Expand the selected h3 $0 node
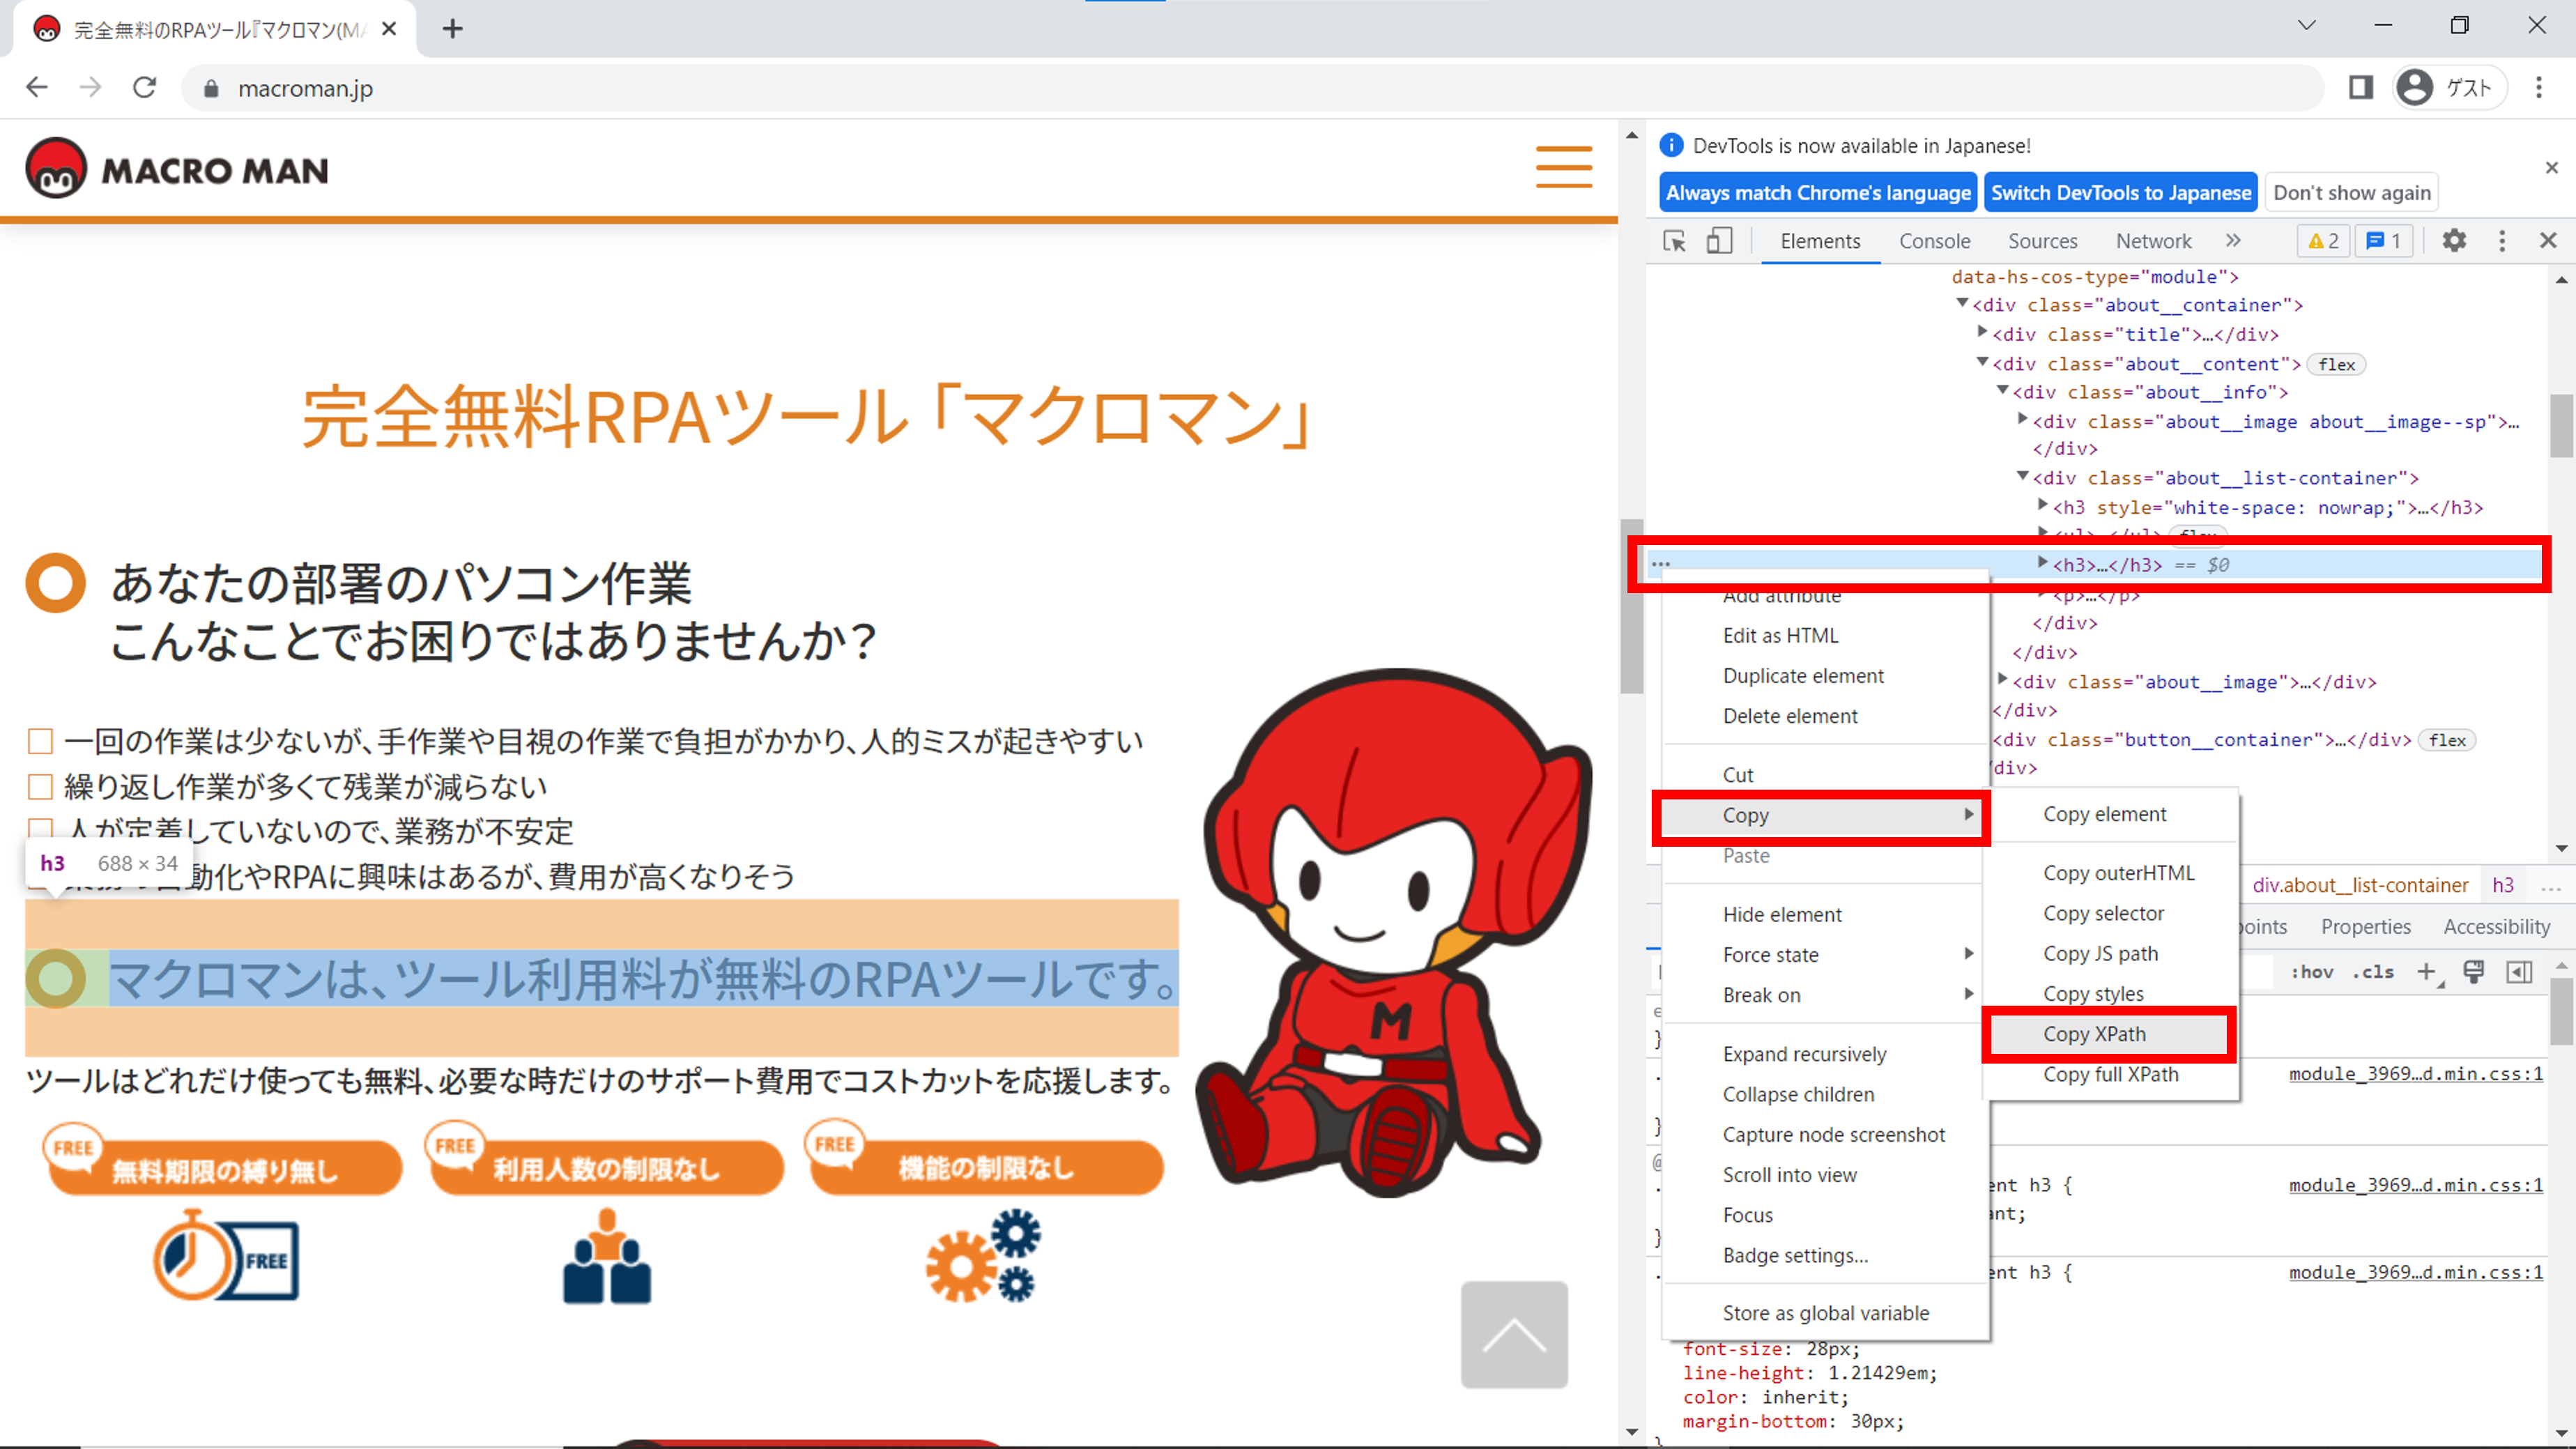Viewport: 2576px width, 1449px height. [2043, 563]
